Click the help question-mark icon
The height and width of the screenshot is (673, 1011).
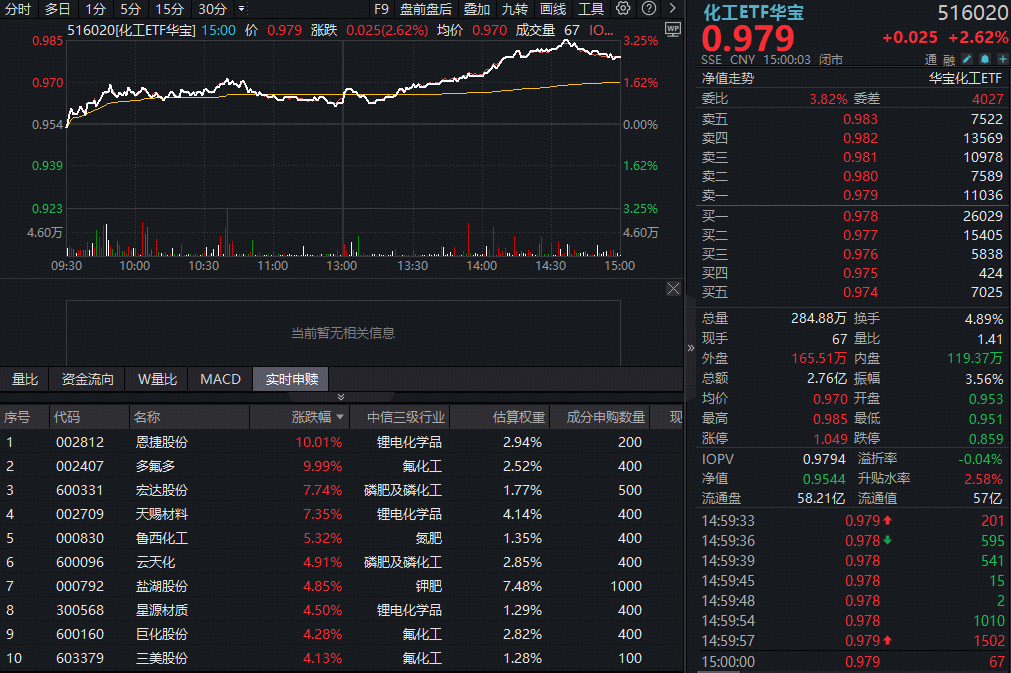648,9
